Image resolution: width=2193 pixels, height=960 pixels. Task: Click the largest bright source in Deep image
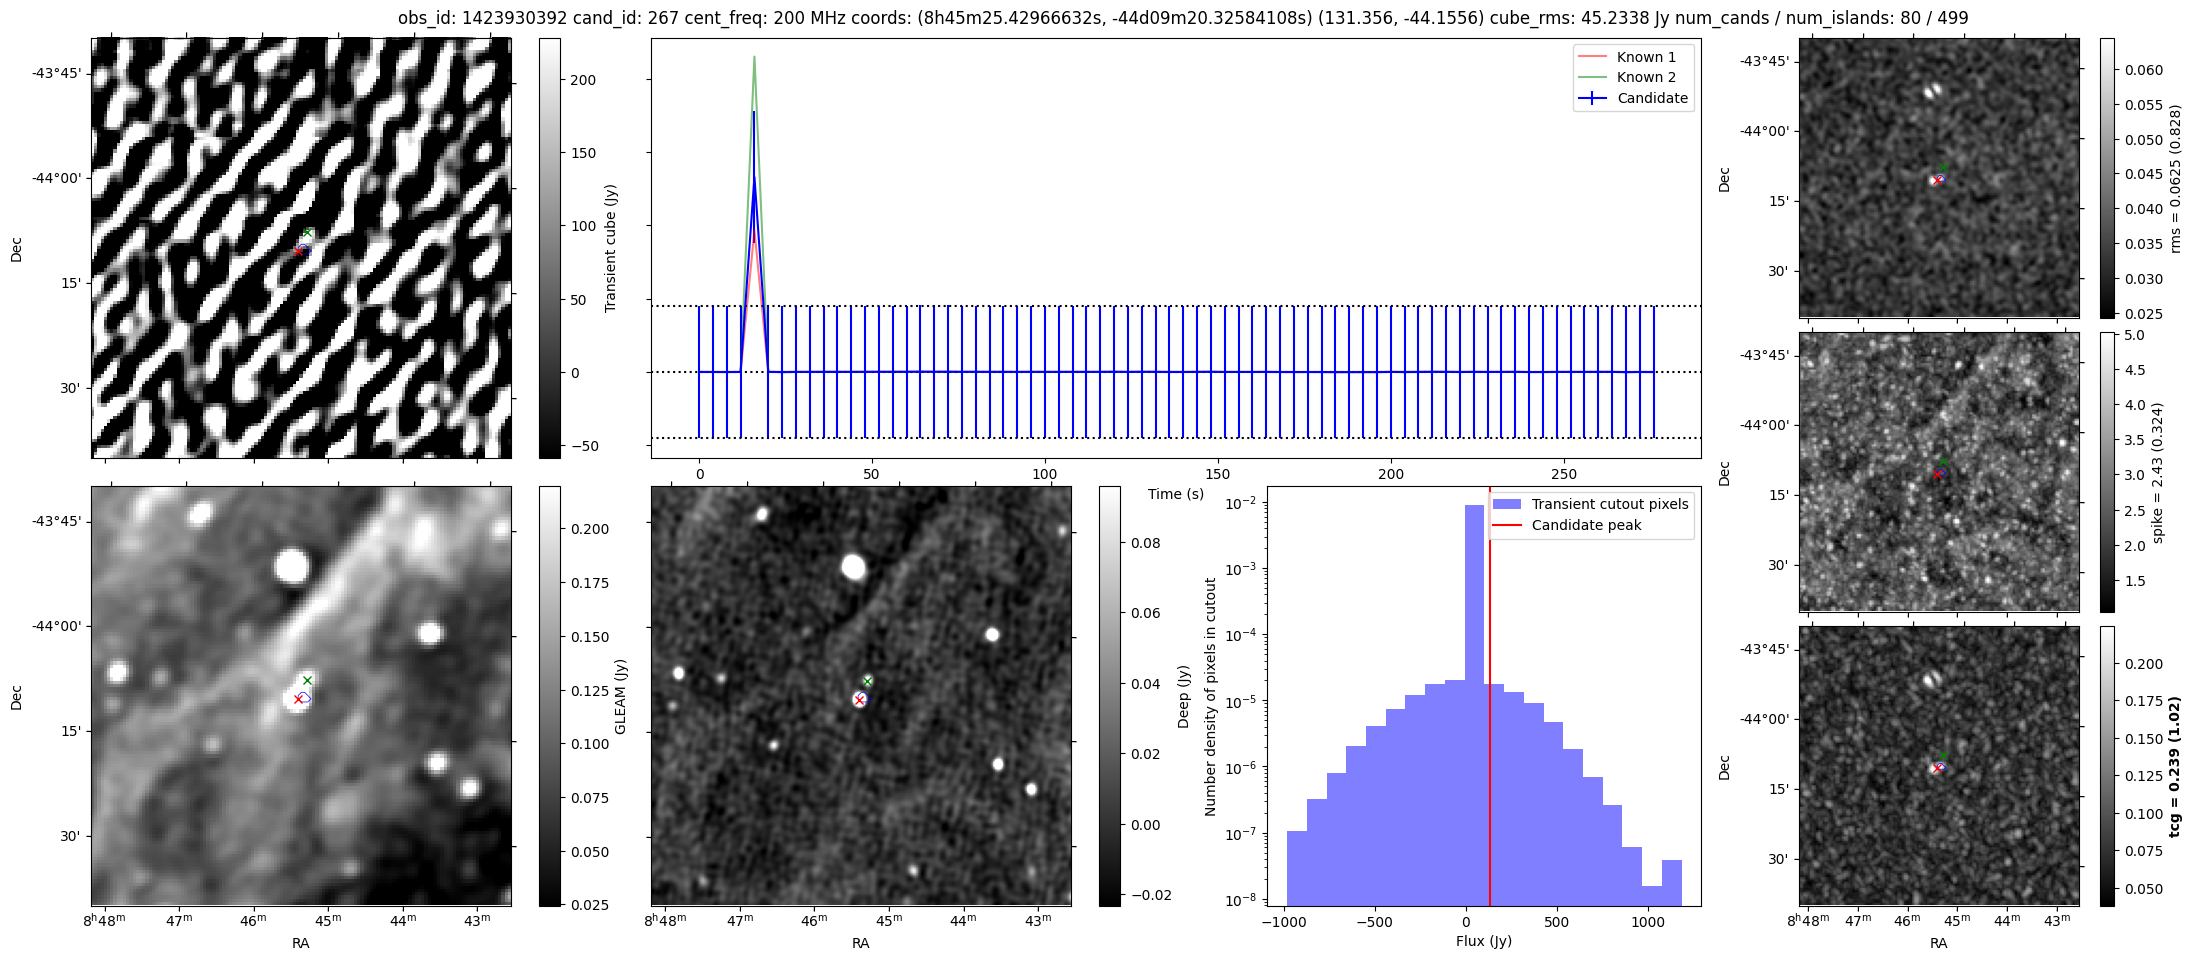(x=853, y=567)
